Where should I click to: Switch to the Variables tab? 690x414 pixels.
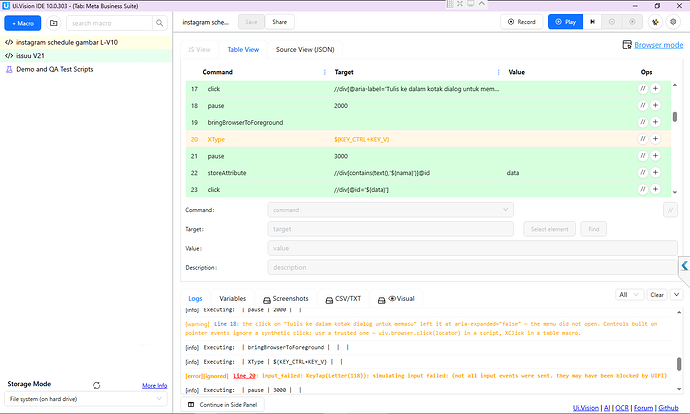click(232, 298)
